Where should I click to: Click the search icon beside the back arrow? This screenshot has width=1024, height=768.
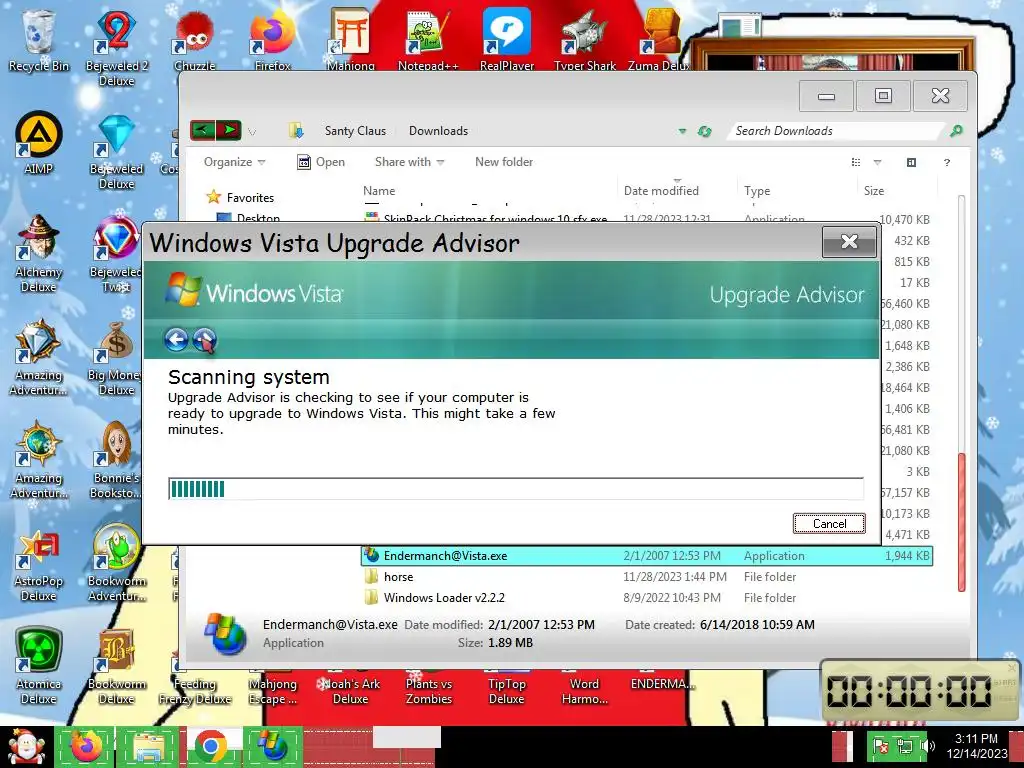pos(204,340)
